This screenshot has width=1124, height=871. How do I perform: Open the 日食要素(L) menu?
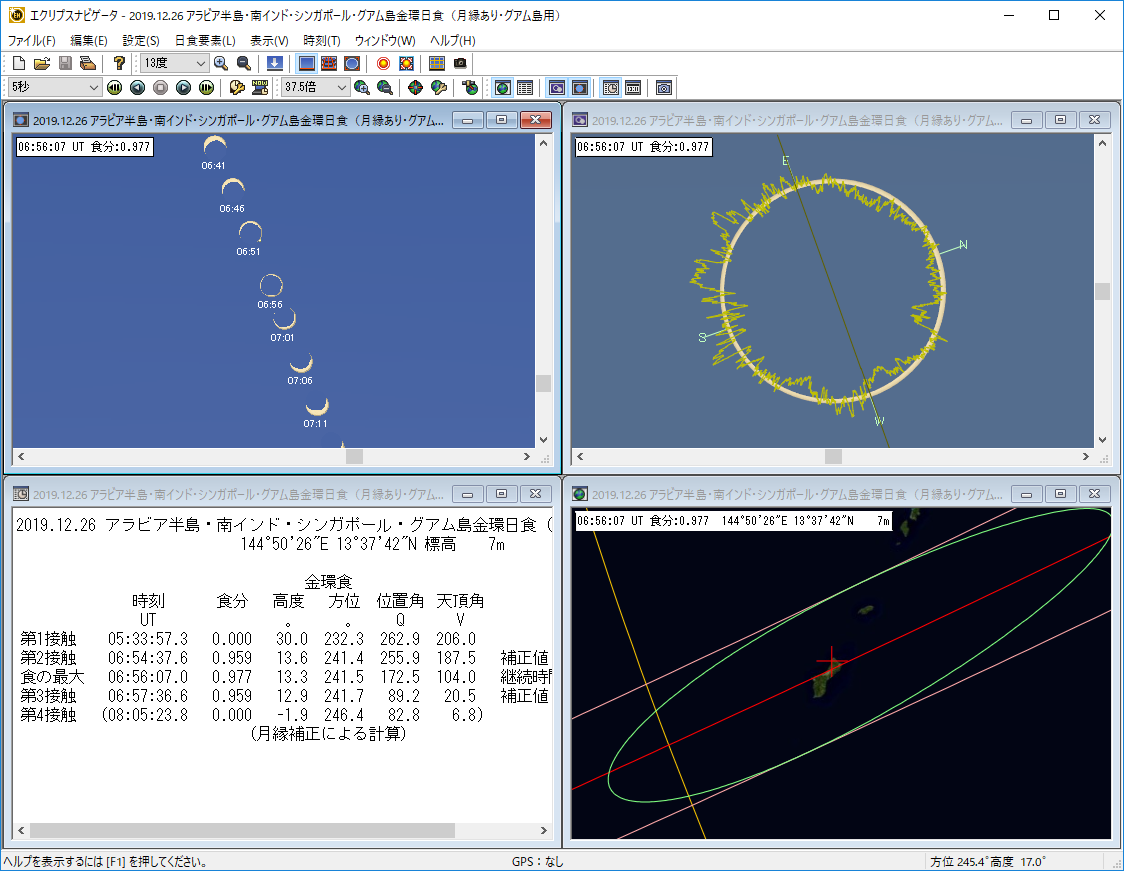pos(204,41)
